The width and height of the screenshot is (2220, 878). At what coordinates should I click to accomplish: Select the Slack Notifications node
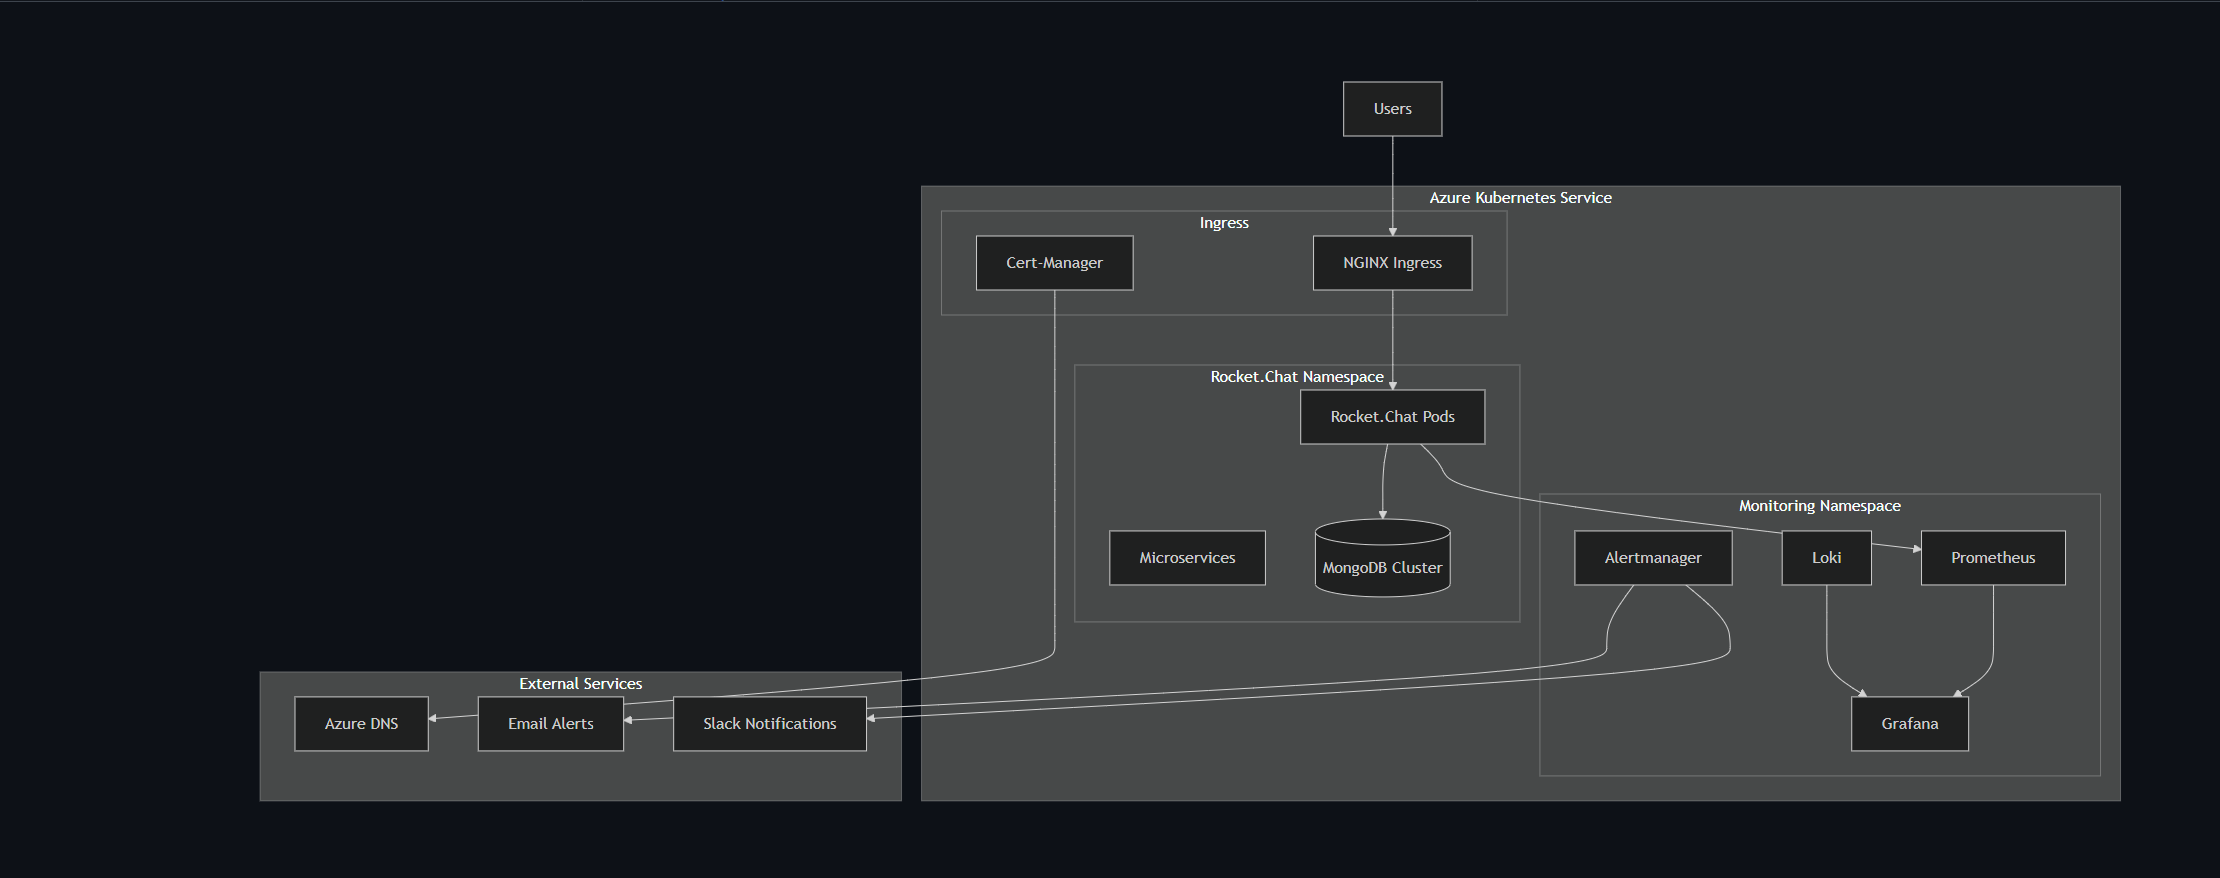click(769, 724)
